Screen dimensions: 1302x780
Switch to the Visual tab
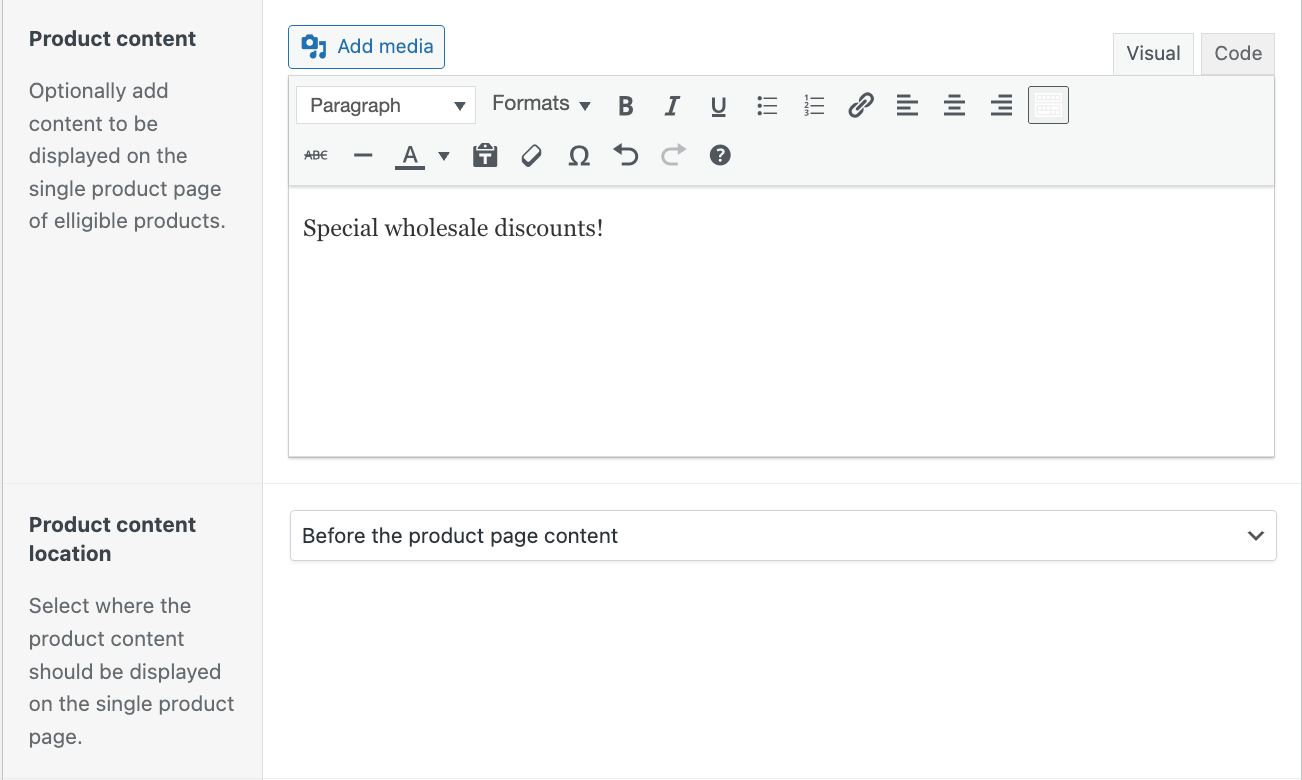pyautogui.click(x=1153, y=54)
